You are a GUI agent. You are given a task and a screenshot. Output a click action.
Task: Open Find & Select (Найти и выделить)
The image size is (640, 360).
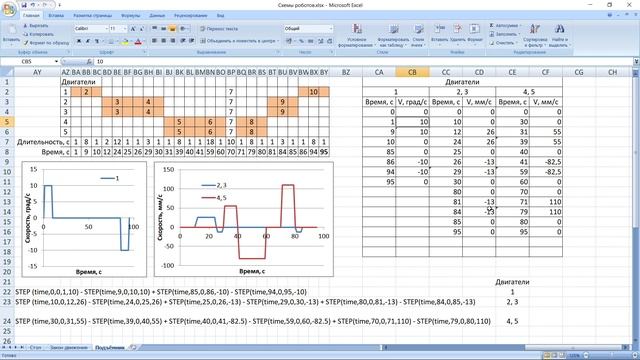(x=560, y=35)
